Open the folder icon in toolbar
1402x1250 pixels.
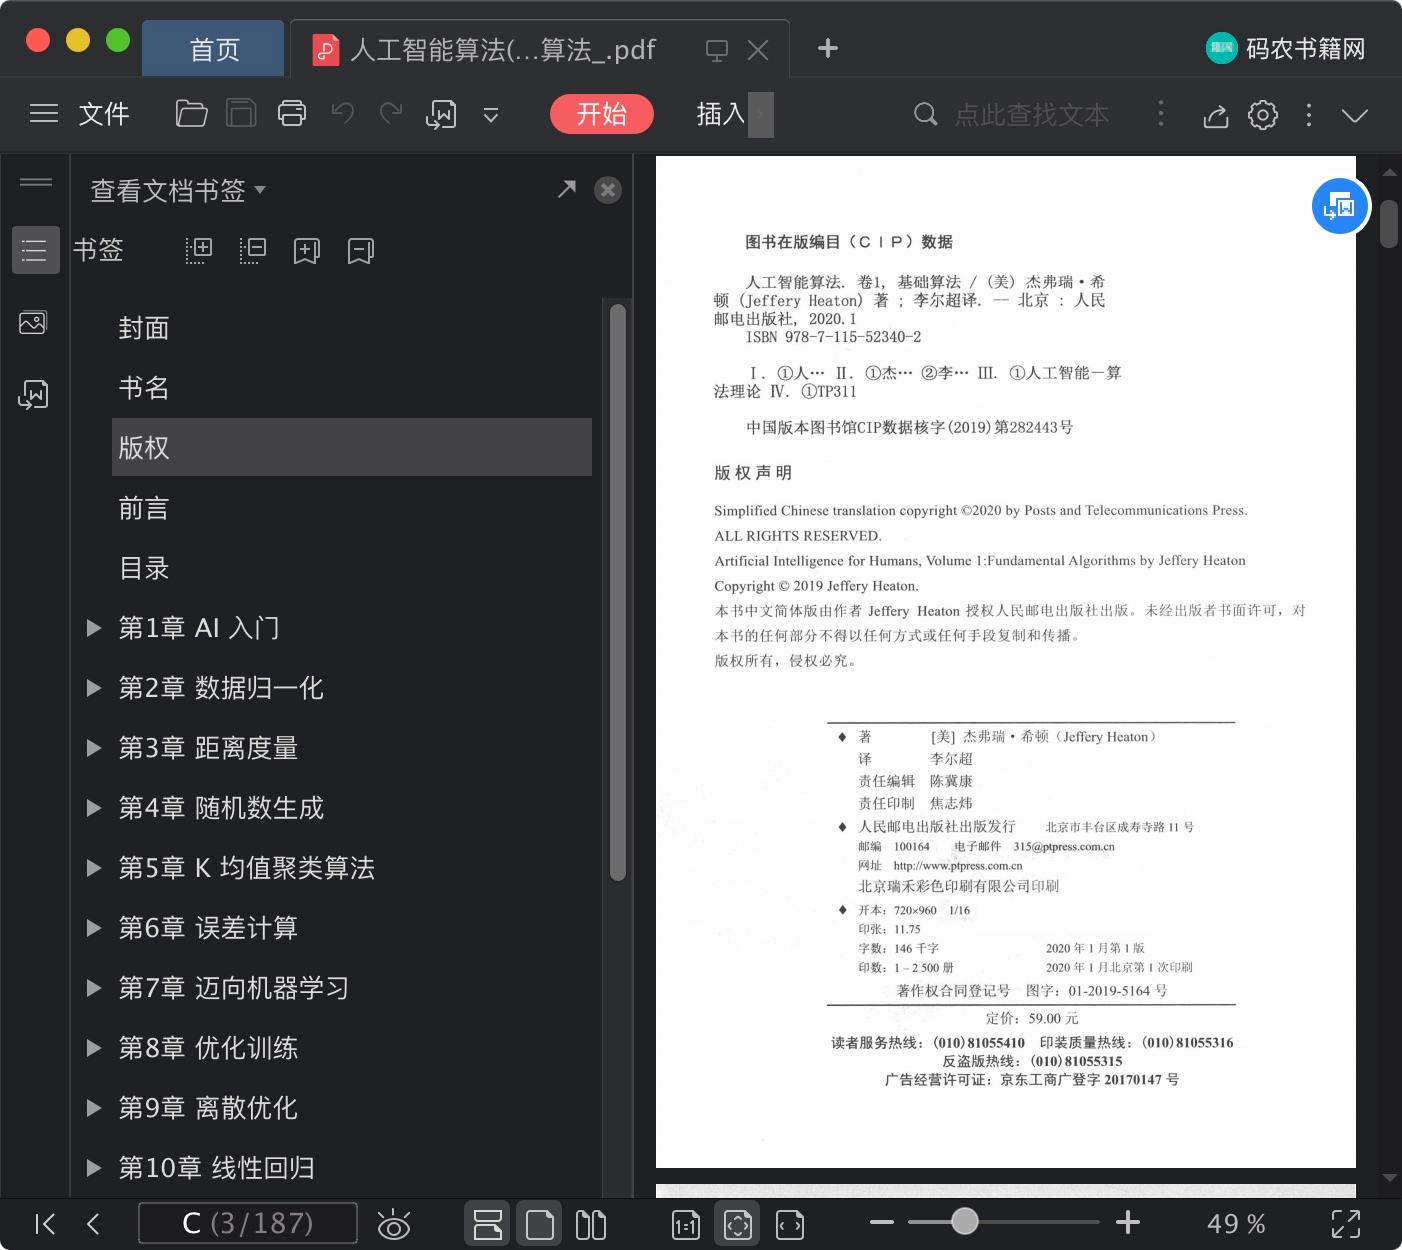point(191,114)
